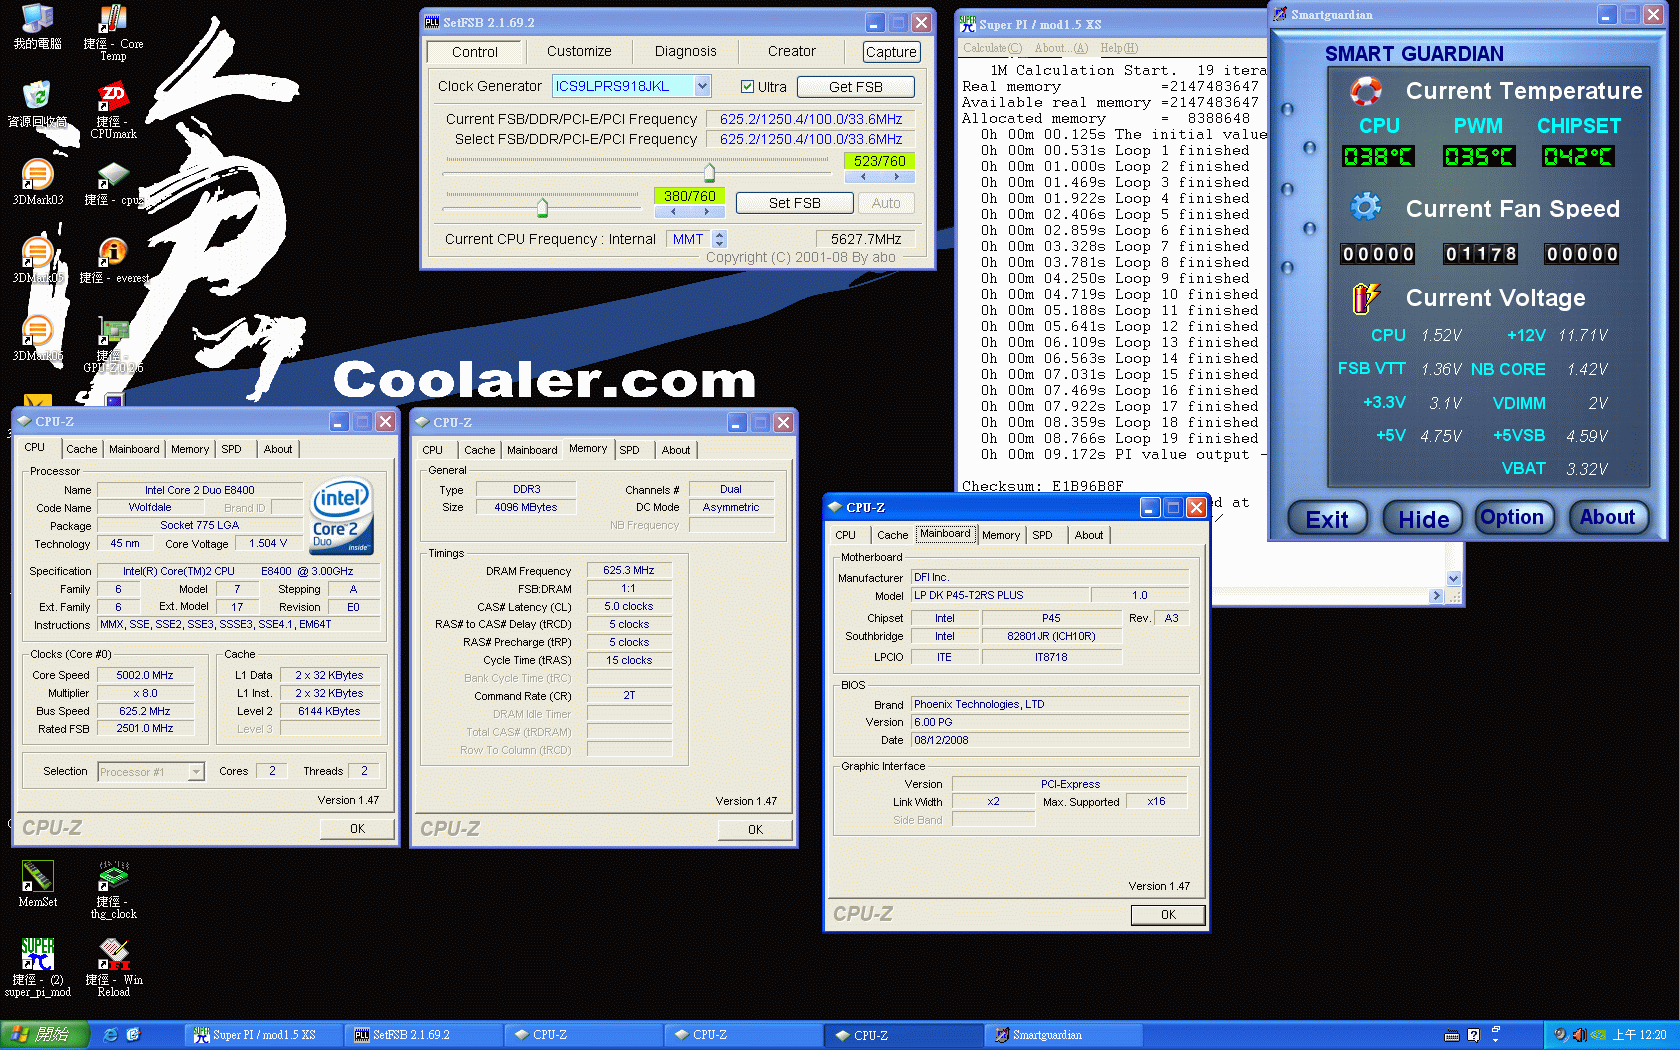This screenshot has width=1680, height=1050.
Task: Launch the 3DMark06 desktop shortcut
Action: 37,338
